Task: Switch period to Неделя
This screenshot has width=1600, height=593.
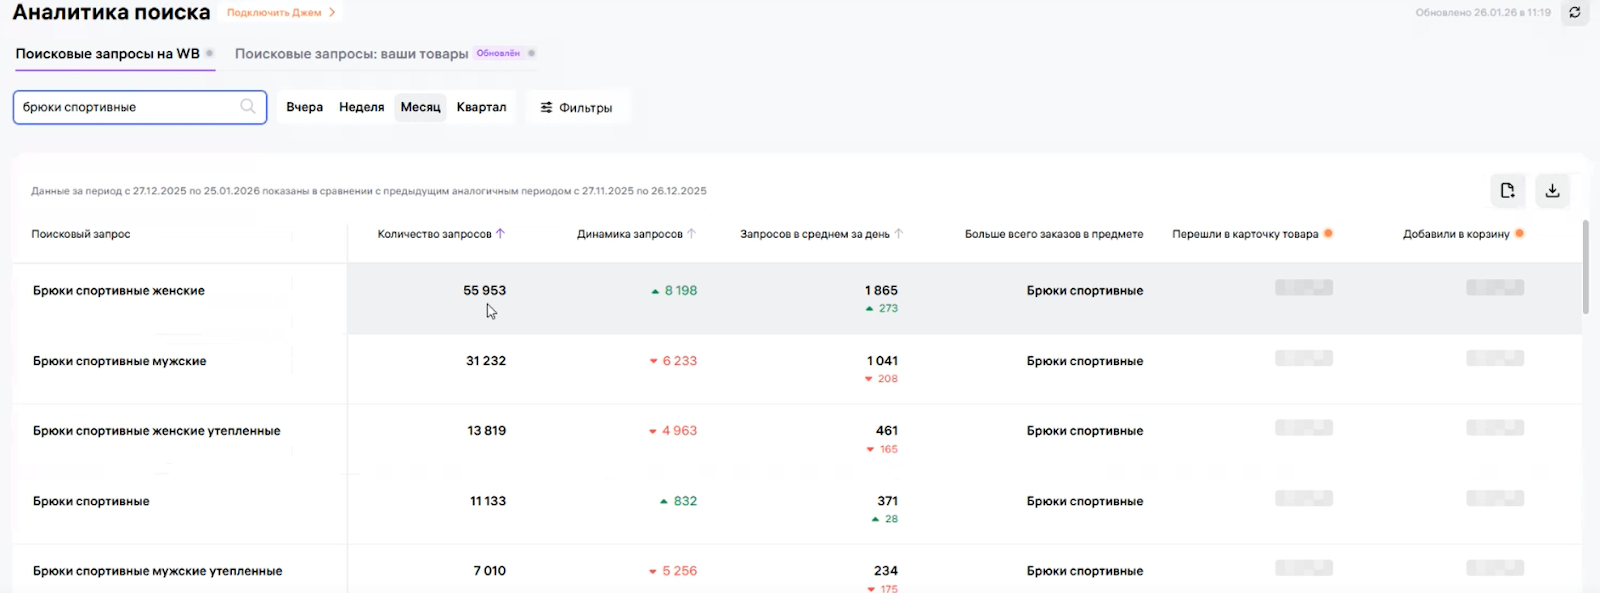Action: (x=361, y=107)
